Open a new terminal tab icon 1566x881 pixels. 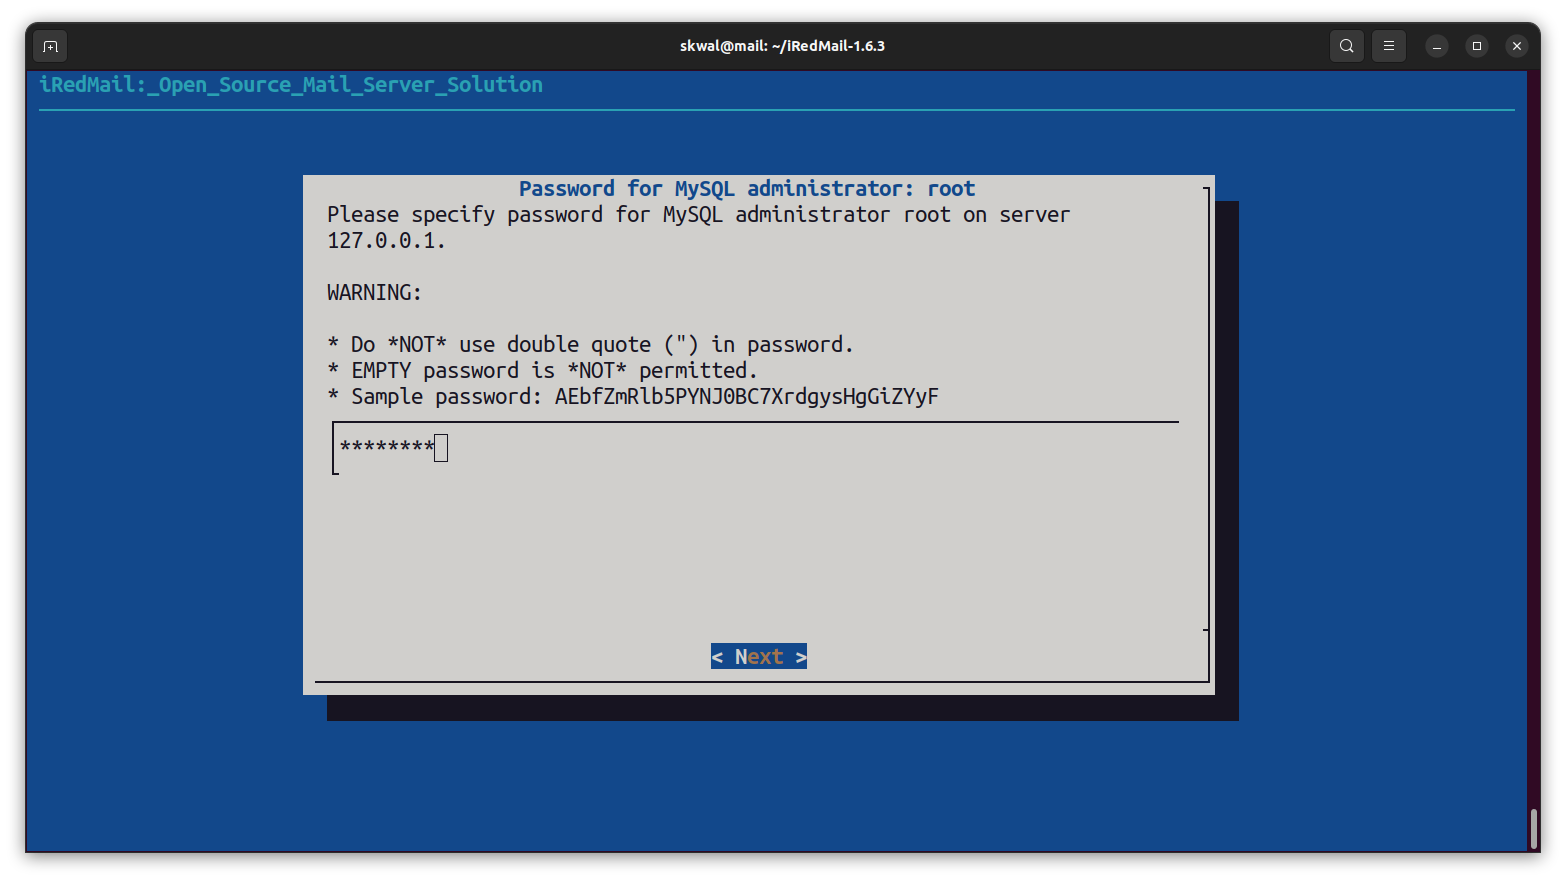tap(50, 46)
